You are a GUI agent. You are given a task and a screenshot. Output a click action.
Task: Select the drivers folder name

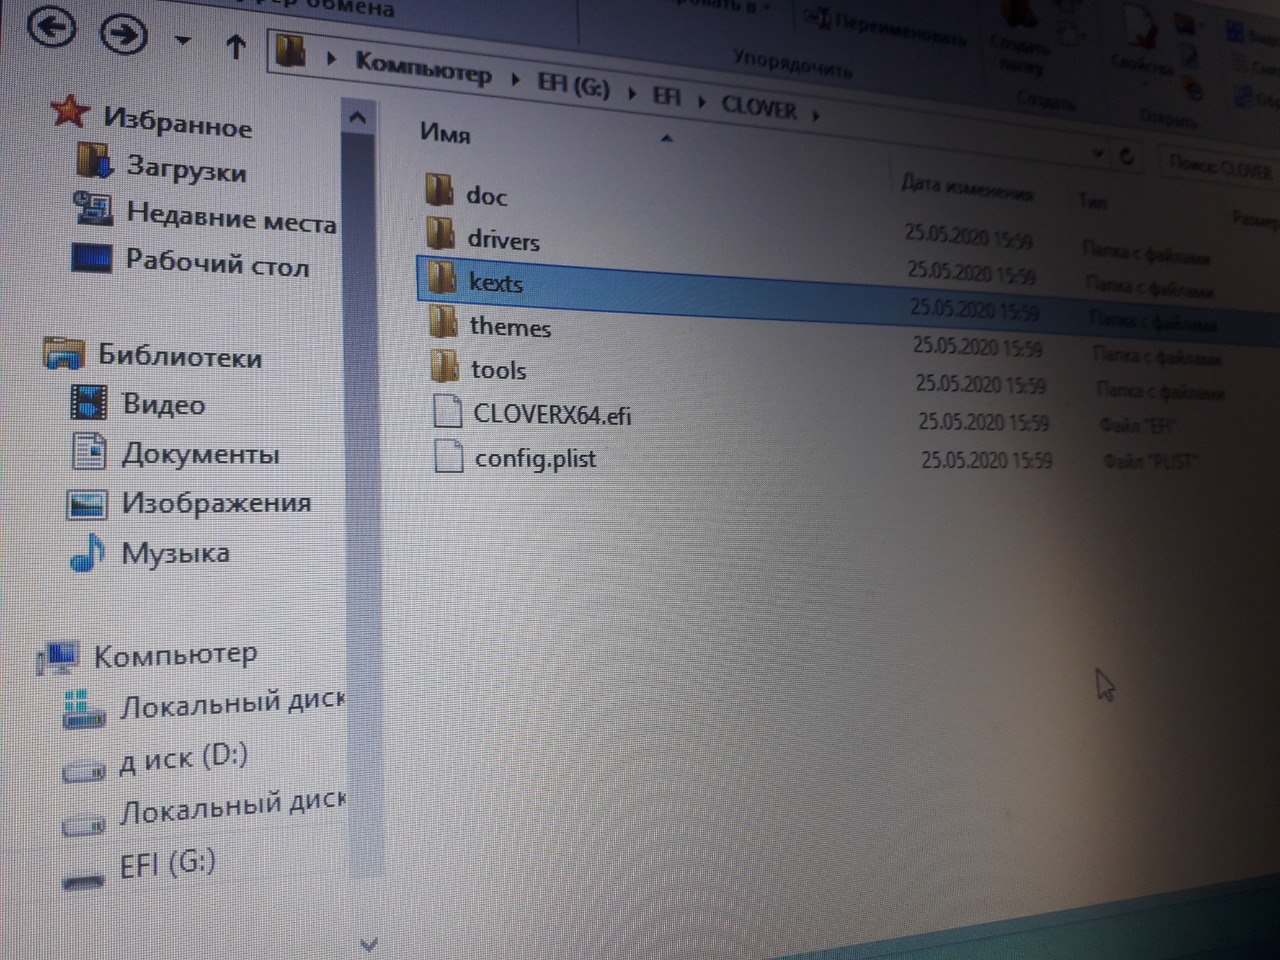pyautogui.click(x=503, y=240)
